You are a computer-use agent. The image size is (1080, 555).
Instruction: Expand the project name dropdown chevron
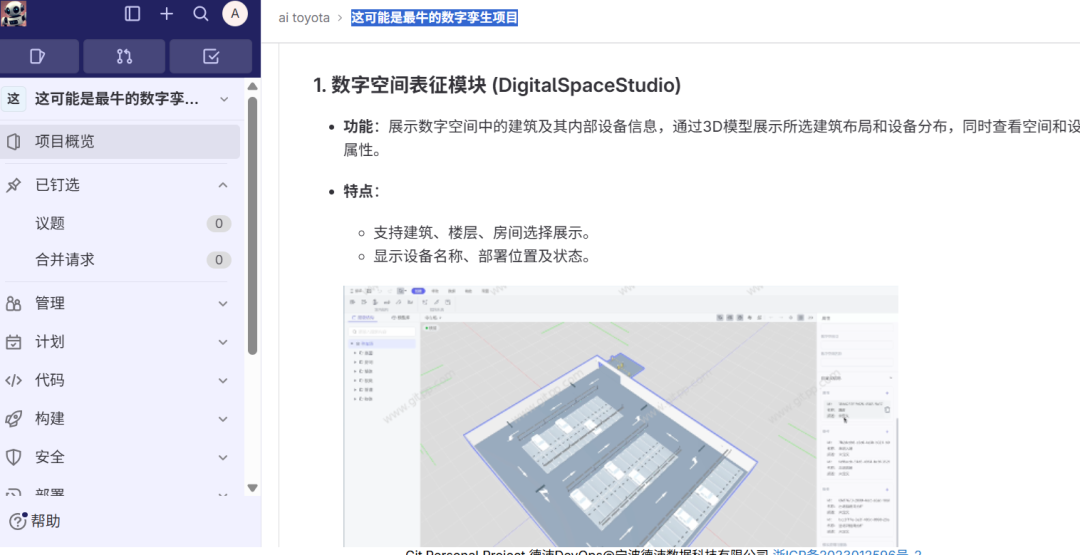coord(224,99)
